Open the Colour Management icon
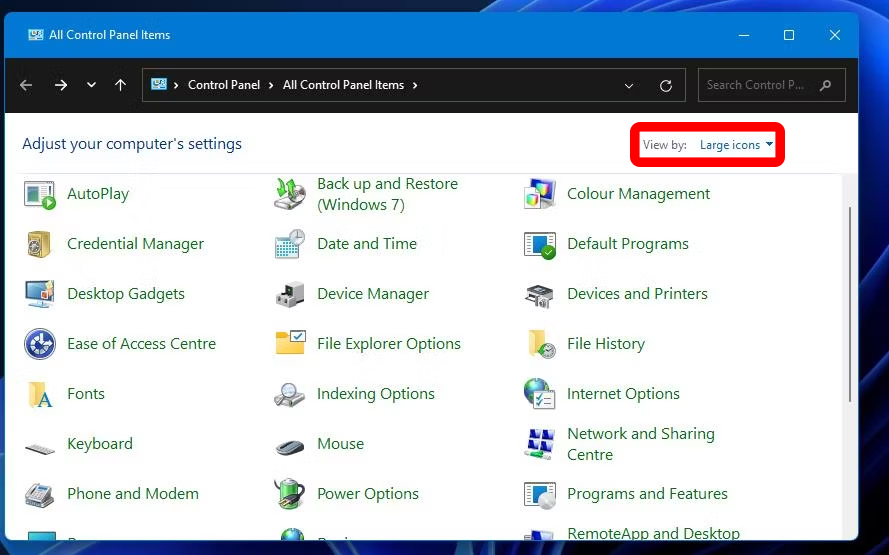The width and height of the screenshot is (889, 555). coord(539,194)
